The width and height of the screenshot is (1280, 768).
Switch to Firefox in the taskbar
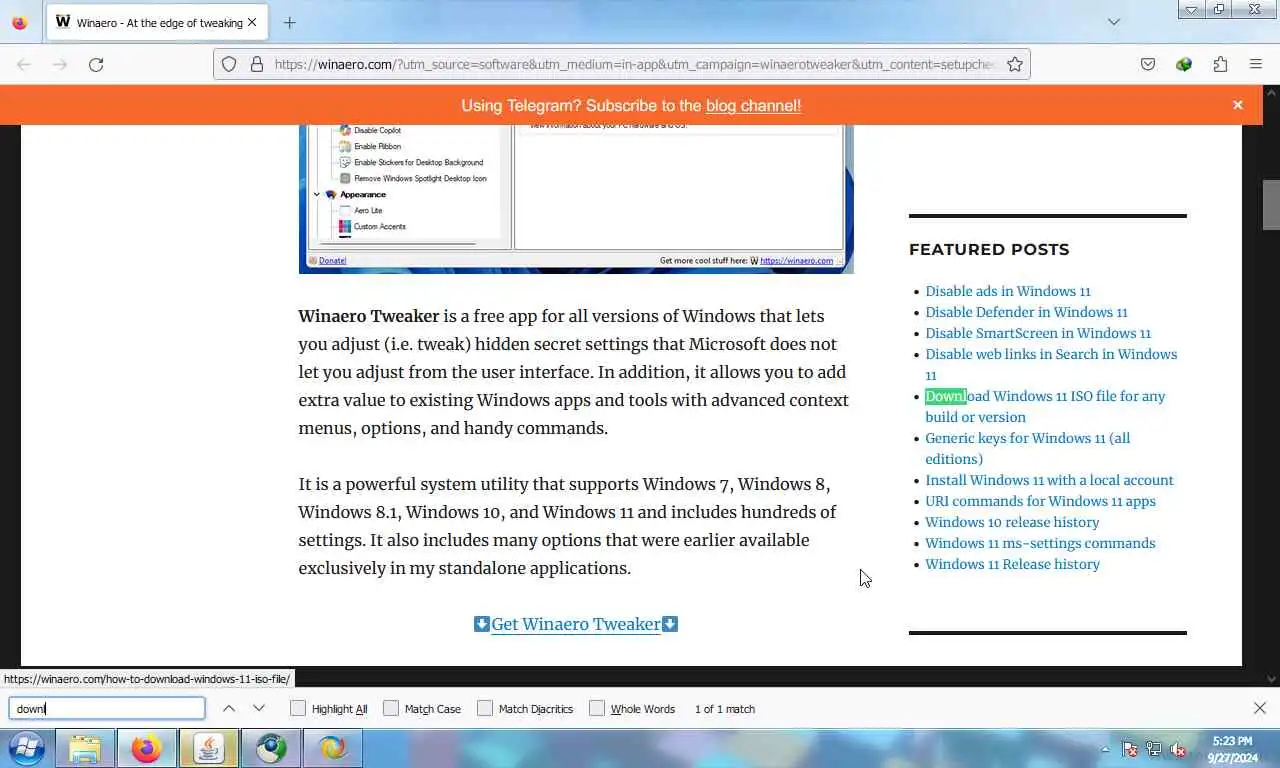point(146,748)
